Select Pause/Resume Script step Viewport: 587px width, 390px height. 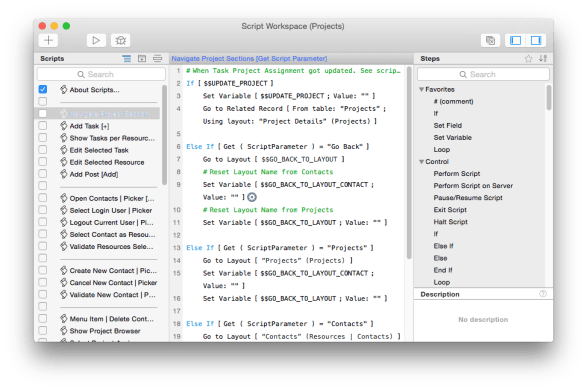pos(468,198)
